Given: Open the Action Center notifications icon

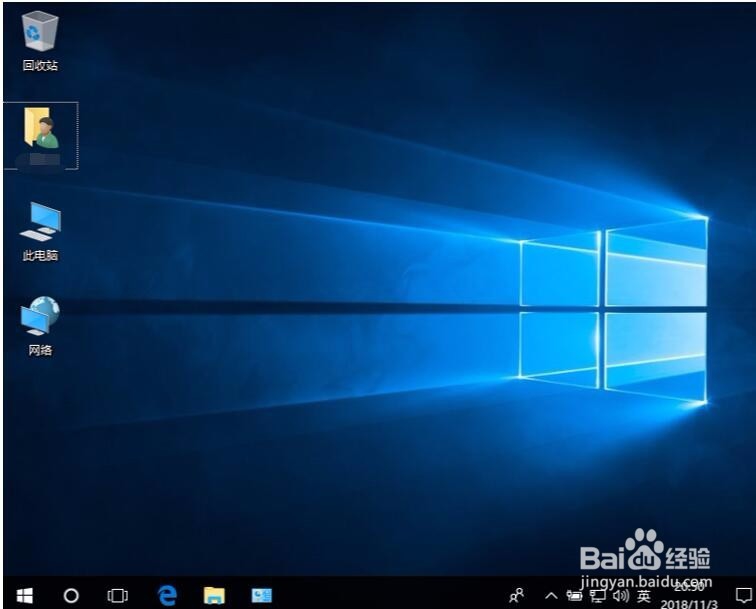Looking at the screenshot, I should point(743,595).
